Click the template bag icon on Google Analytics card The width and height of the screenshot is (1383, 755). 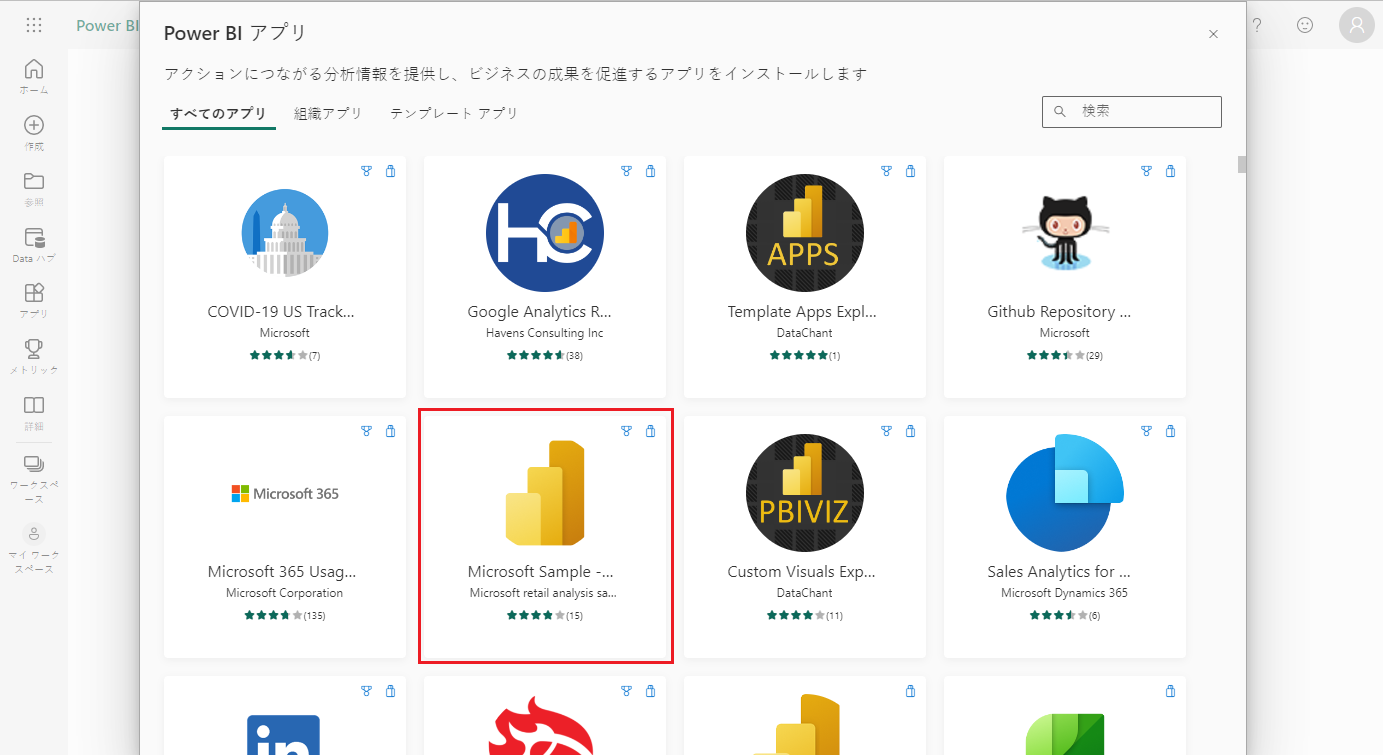coord(650,171)
